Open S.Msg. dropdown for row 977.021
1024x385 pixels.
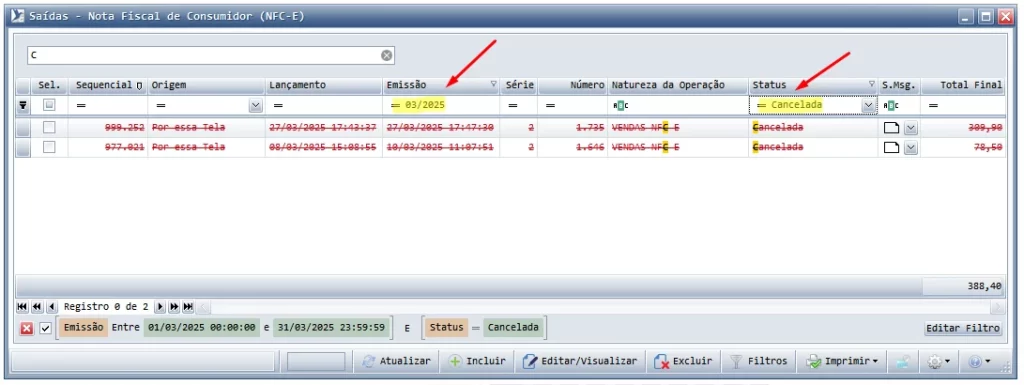point(910,148)
